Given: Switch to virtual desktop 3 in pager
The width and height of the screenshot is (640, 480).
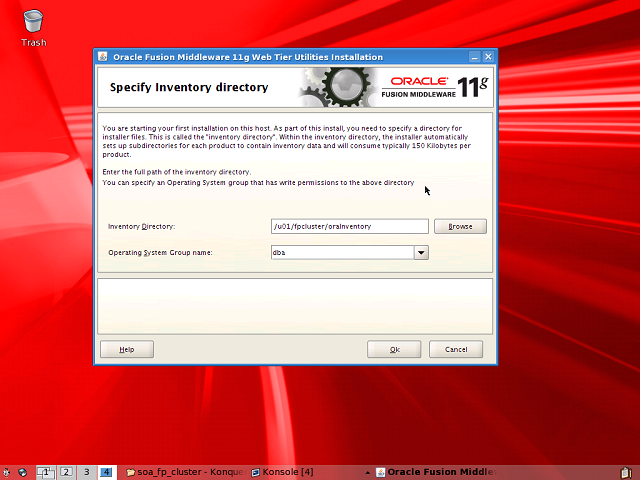Looking at the screenshot, I should click(x=87, y=472).
